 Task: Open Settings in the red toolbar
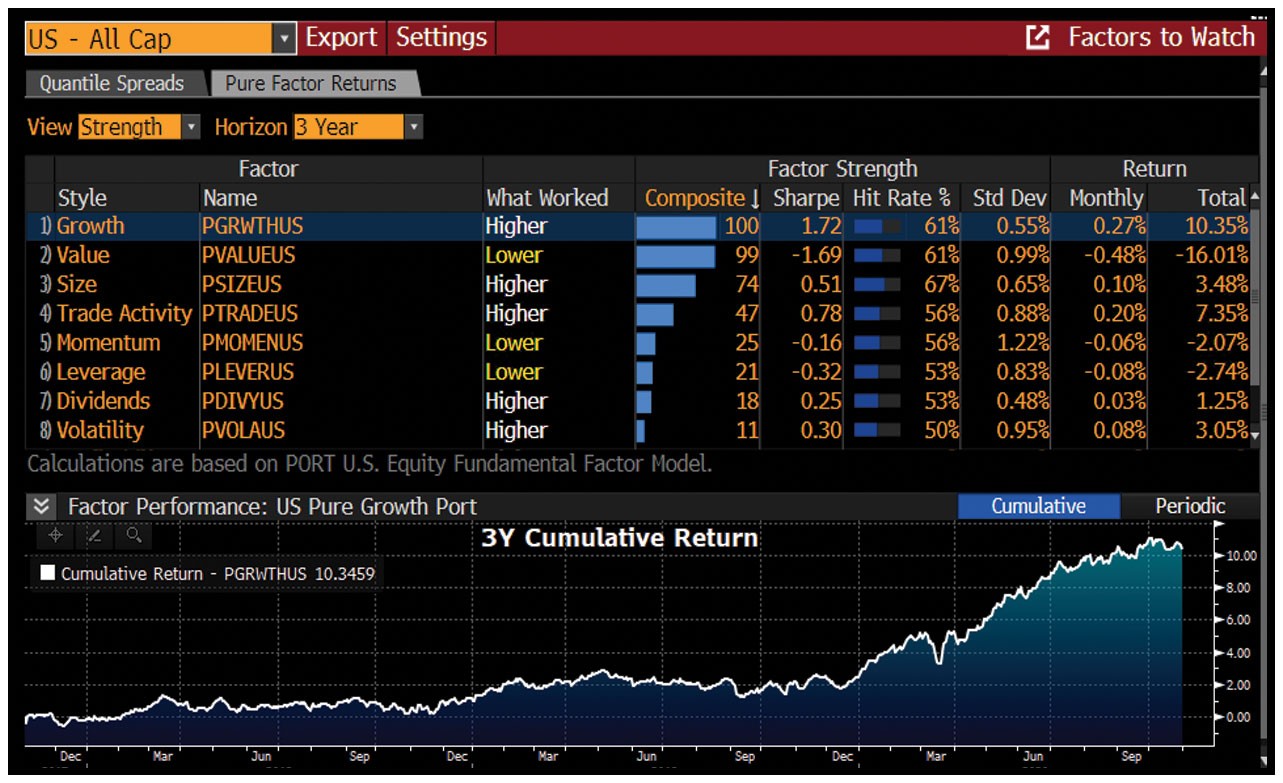click(x=441, y=38)
